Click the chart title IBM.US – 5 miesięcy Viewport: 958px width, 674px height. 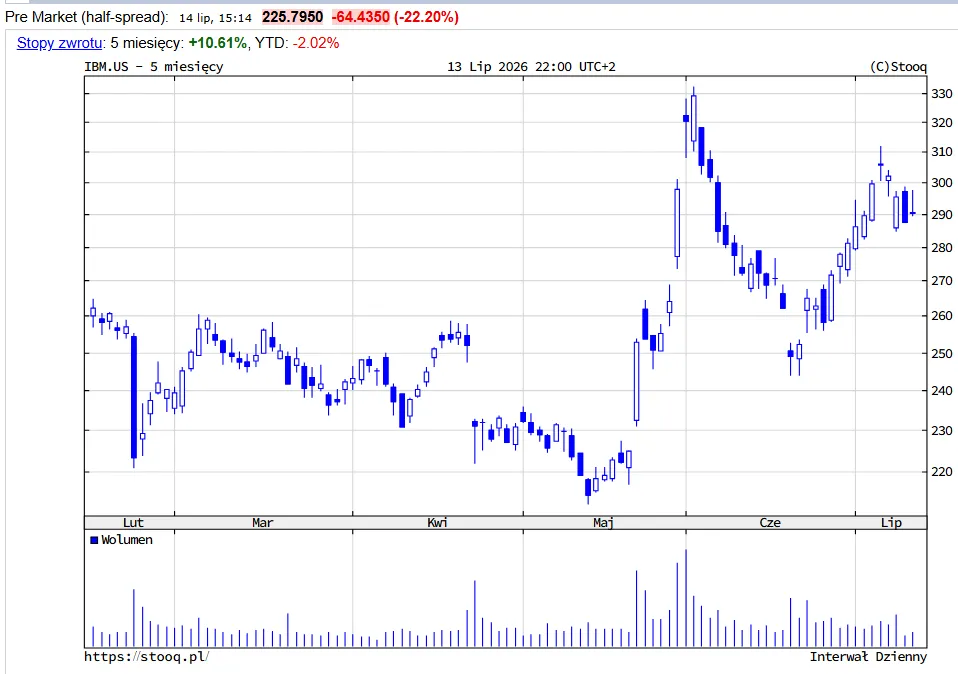(x=154, y=67)
